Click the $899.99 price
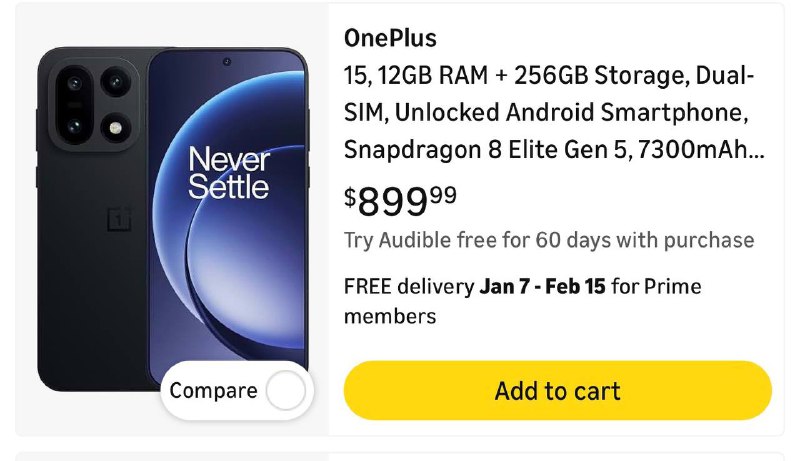The image size is (800, 461). click(401, 200)
